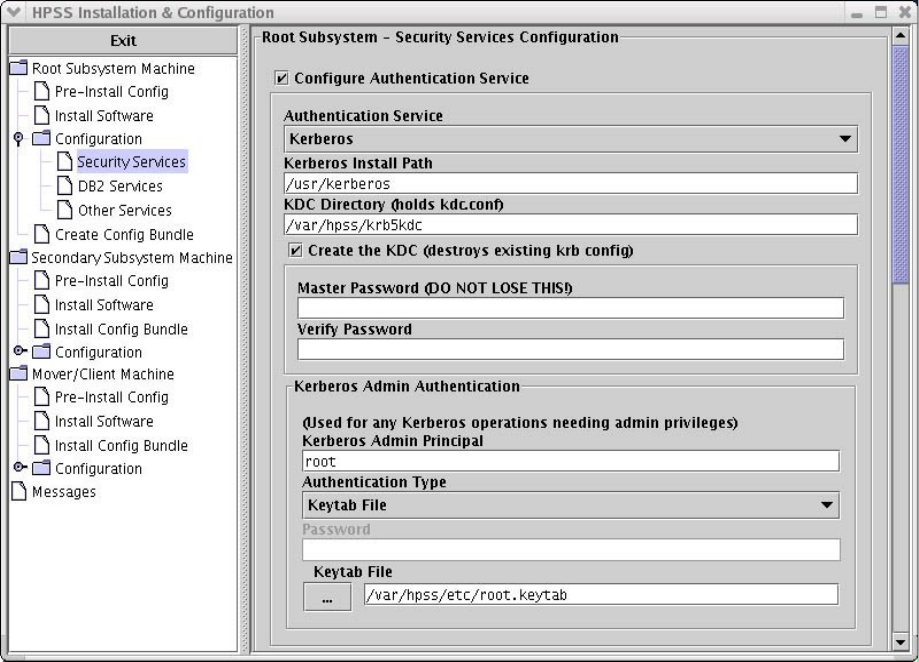Select Root Subsystem Machine tree label
The image size is (919, 662).
[113, 69]
